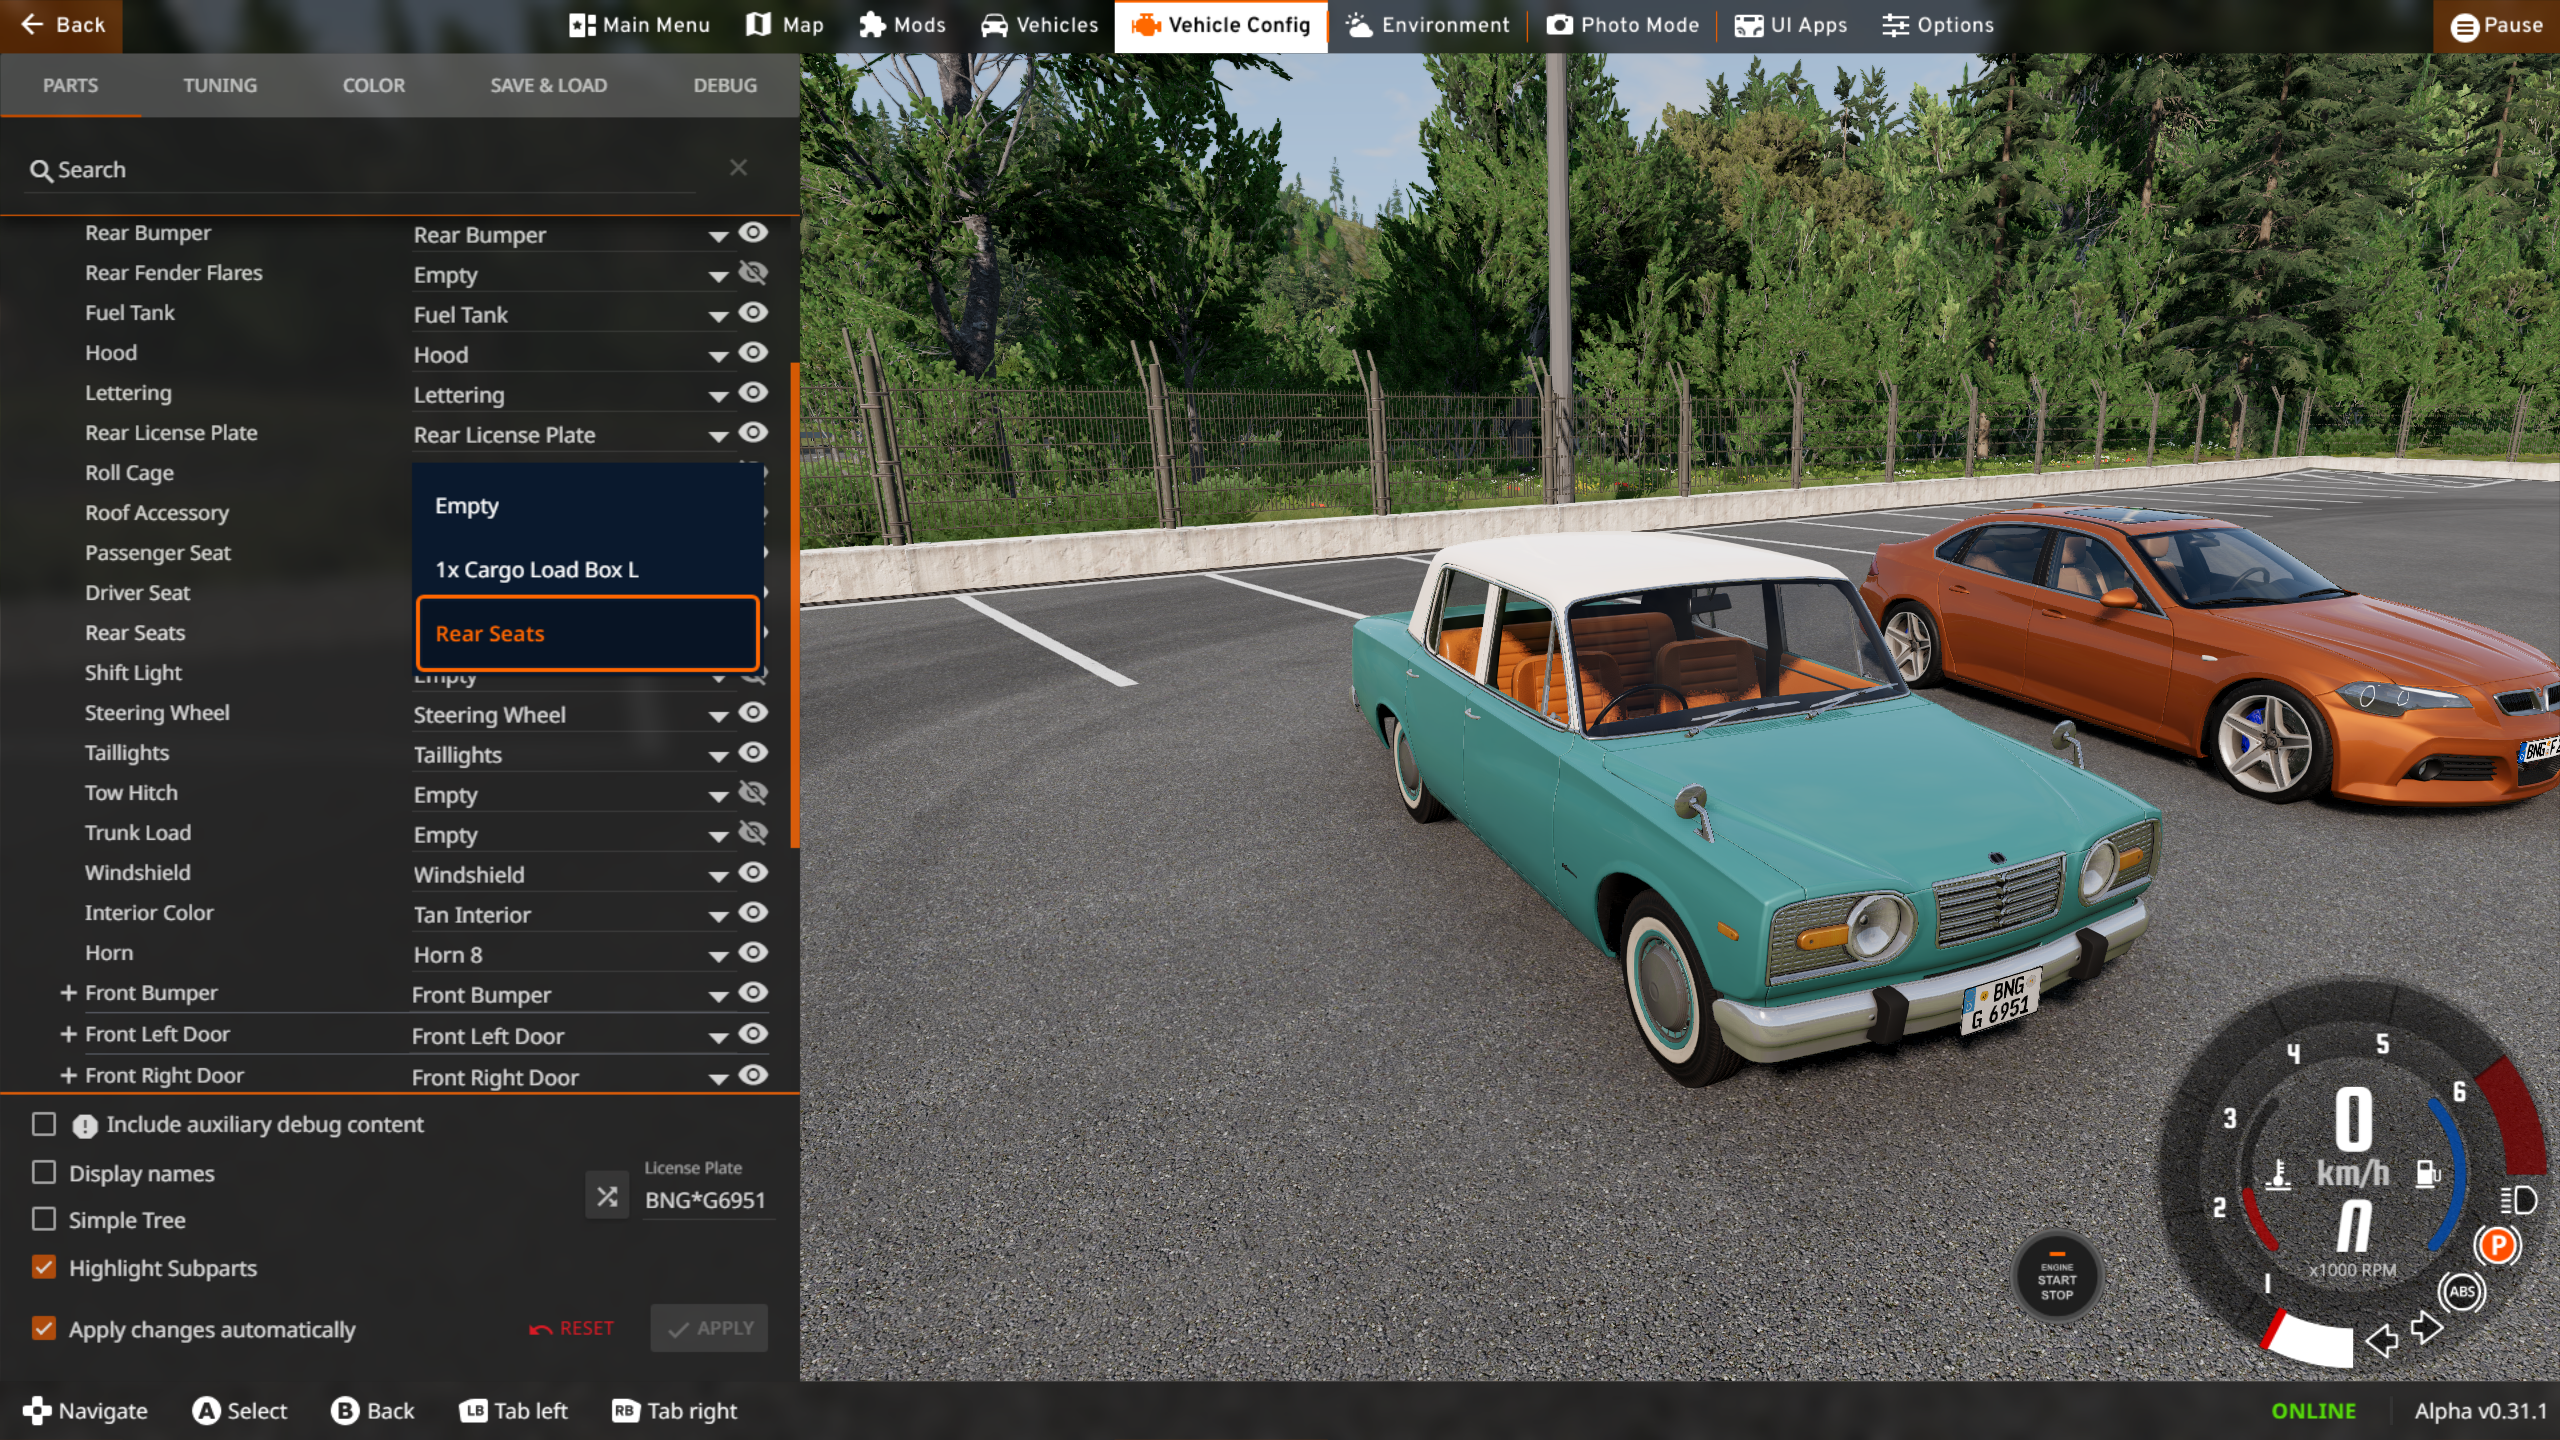2560x1440 pixels.
Task: Click the parking brake P indicator
Action: pyautogui.click(x=2497, y=1245)
